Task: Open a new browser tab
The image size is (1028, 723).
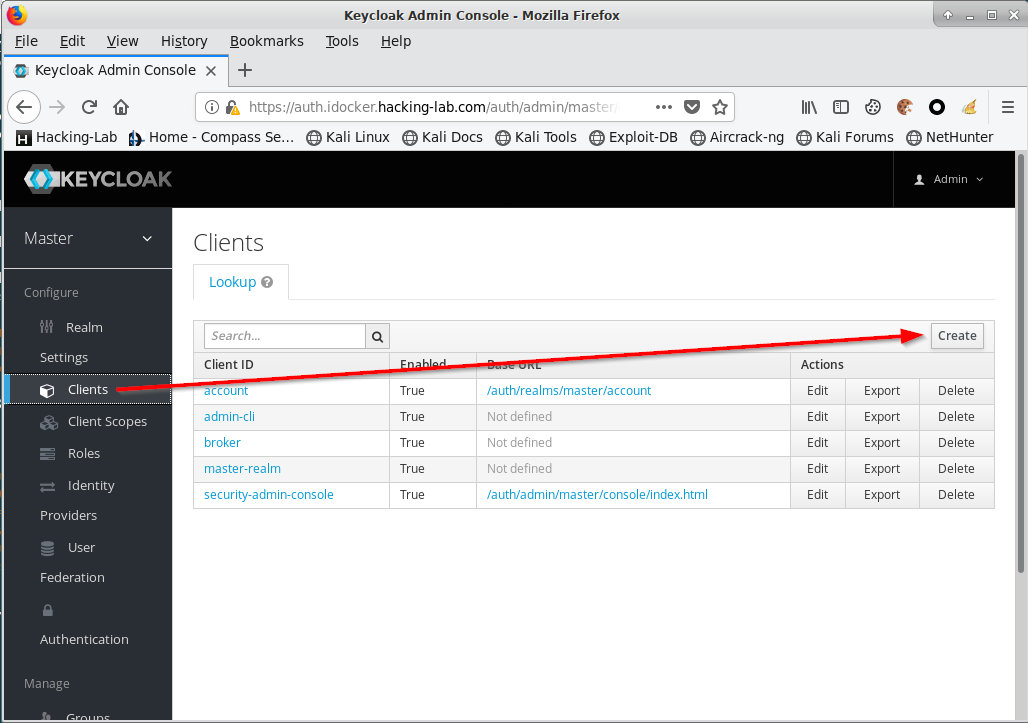Action: click(245, 70)
